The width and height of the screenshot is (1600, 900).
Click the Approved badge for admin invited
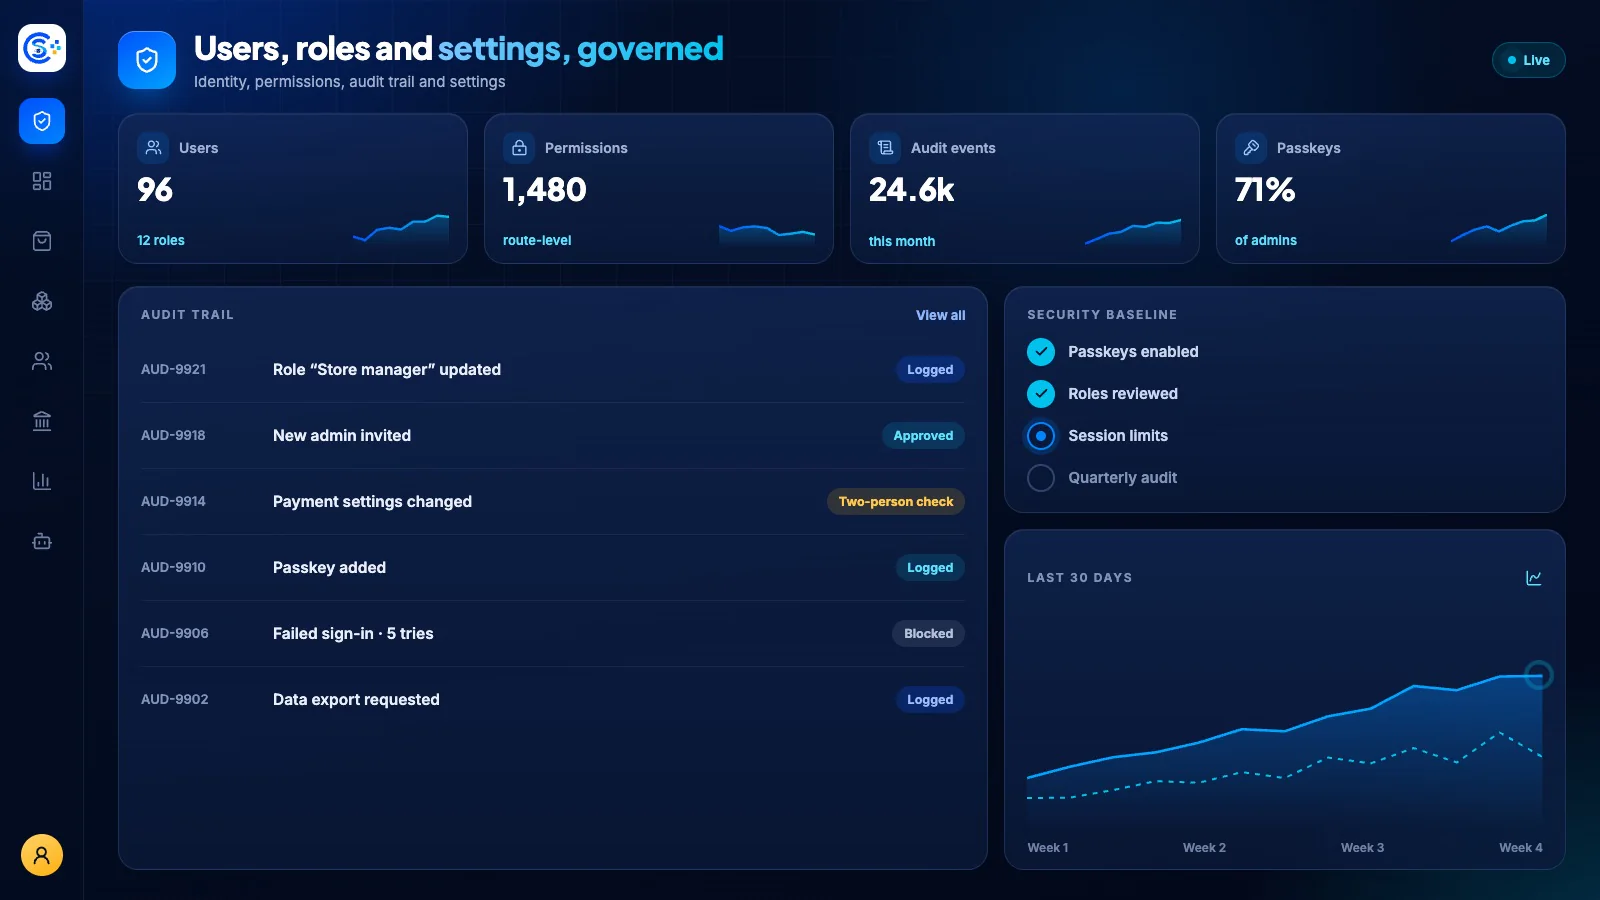923,436
